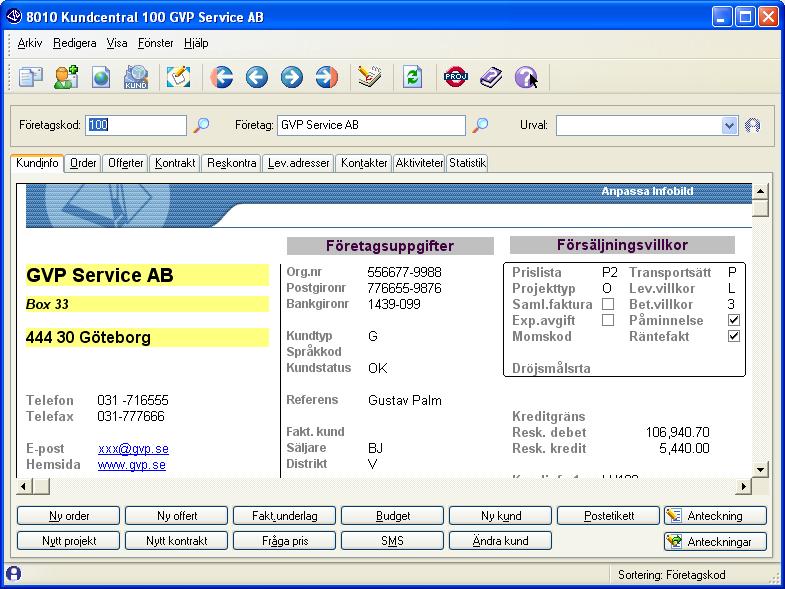This screenshot has width=785, height=589.
Task: Switch to the Aktiviteter tab
Action: 419,163
